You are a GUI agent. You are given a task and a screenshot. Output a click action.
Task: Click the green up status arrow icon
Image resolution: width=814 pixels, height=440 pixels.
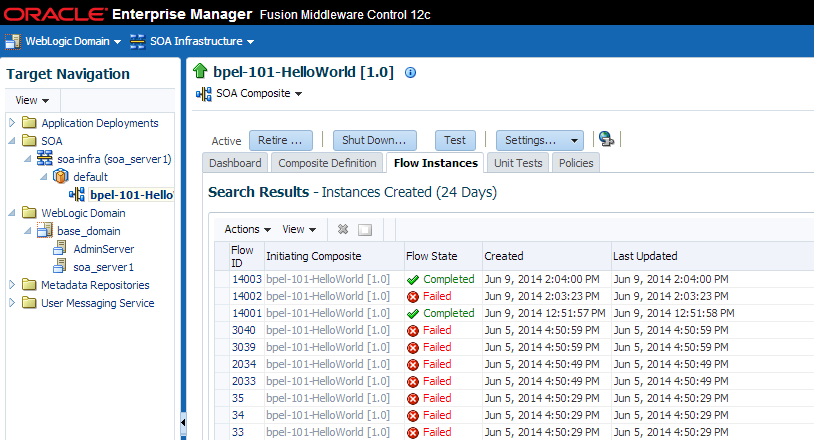click(x=200, y=71)
